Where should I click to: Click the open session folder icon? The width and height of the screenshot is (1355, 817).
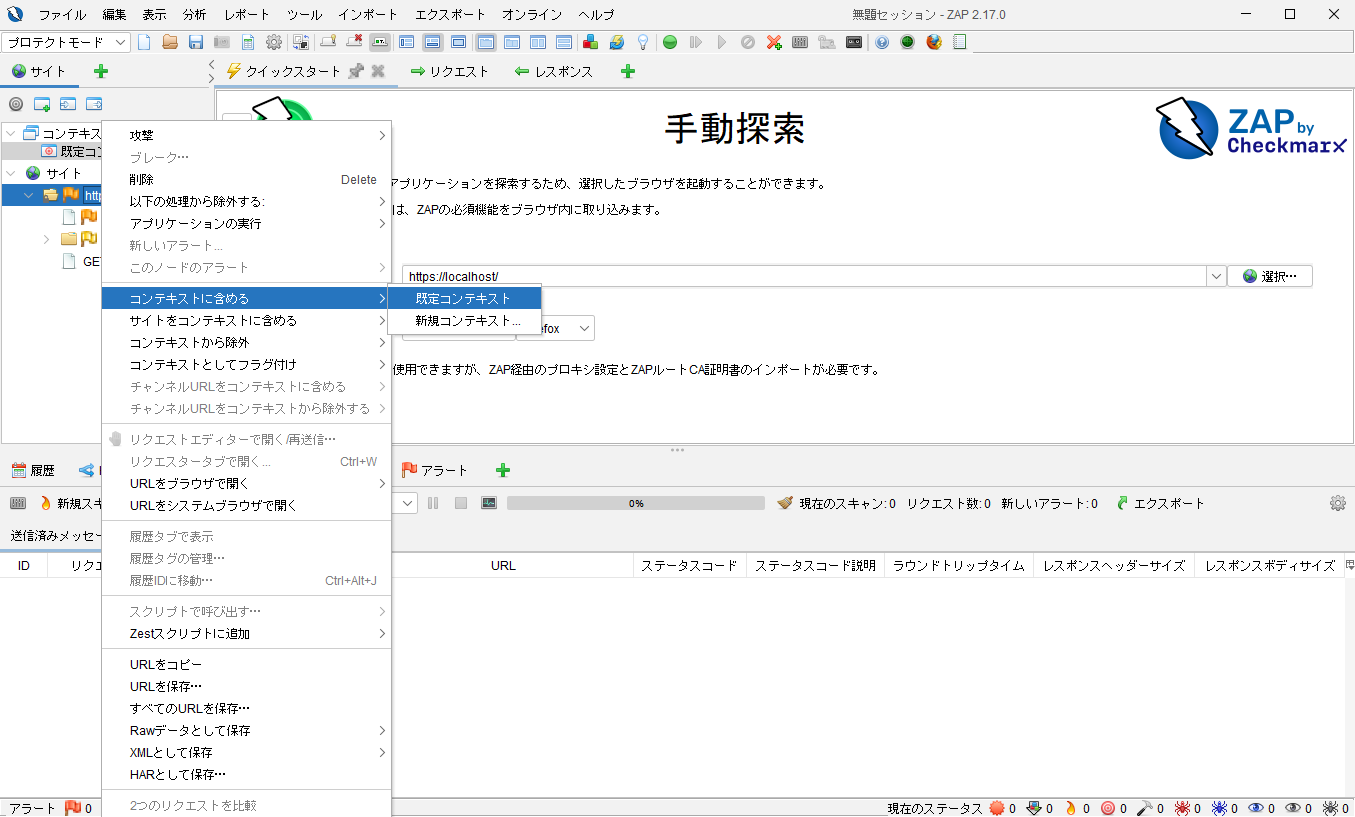170,42
